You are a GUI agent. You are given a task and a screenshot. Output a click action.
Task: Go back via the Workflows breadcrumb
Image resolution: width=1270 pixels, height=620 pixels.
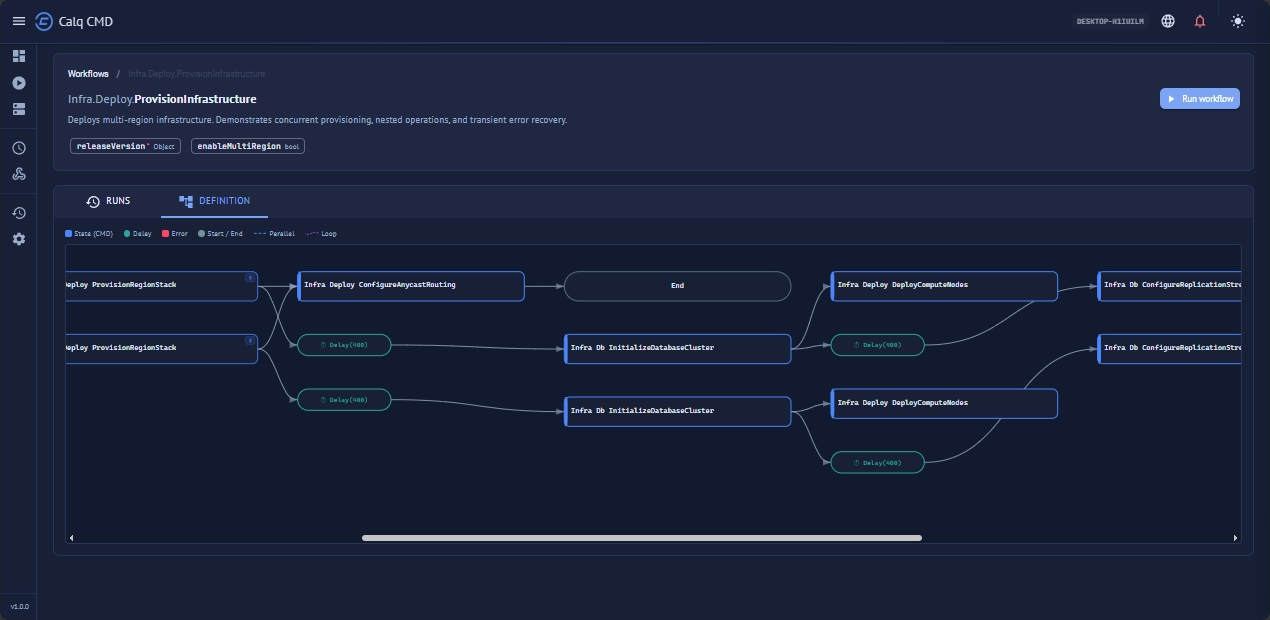(88, 74)
